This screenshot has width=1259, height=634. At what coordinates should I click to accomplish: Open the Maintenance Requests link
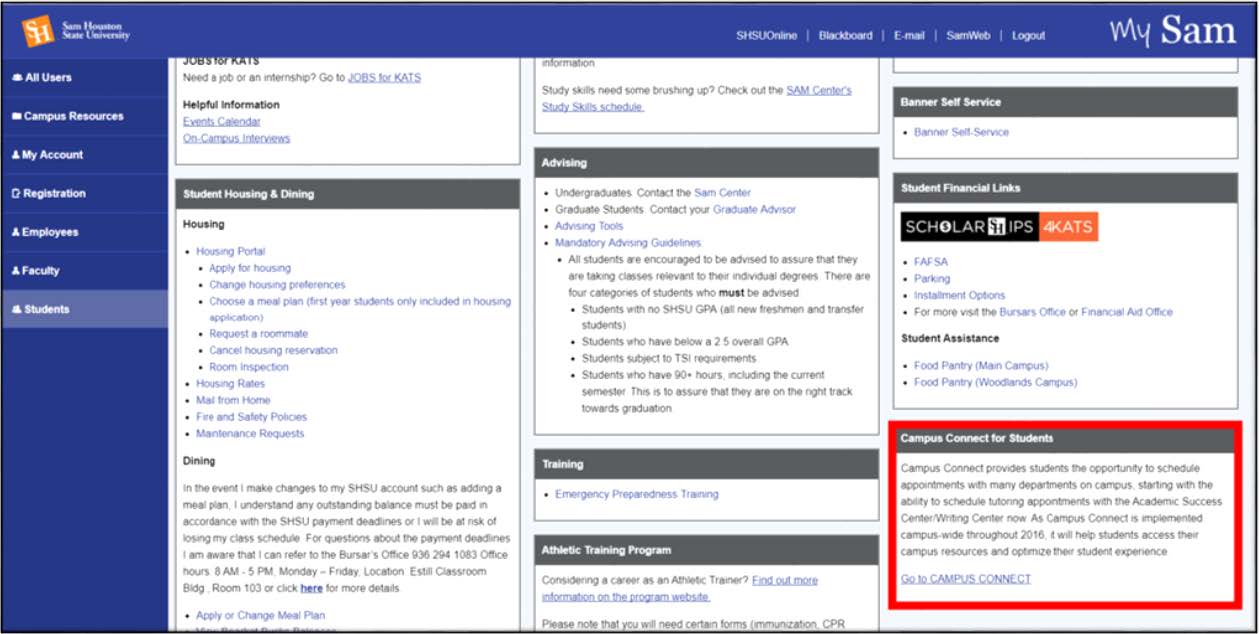coord(250,434)
